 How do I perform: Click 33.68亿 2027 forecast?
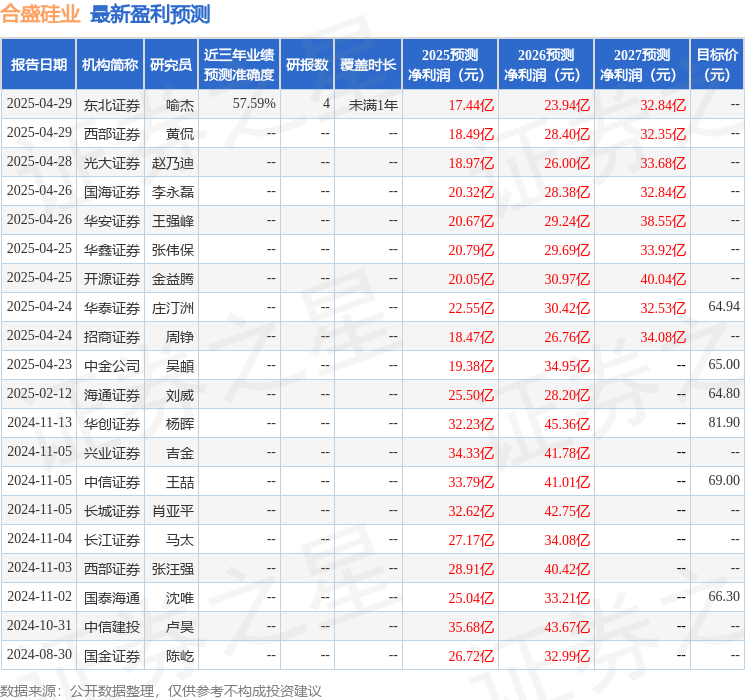(663, 163)
